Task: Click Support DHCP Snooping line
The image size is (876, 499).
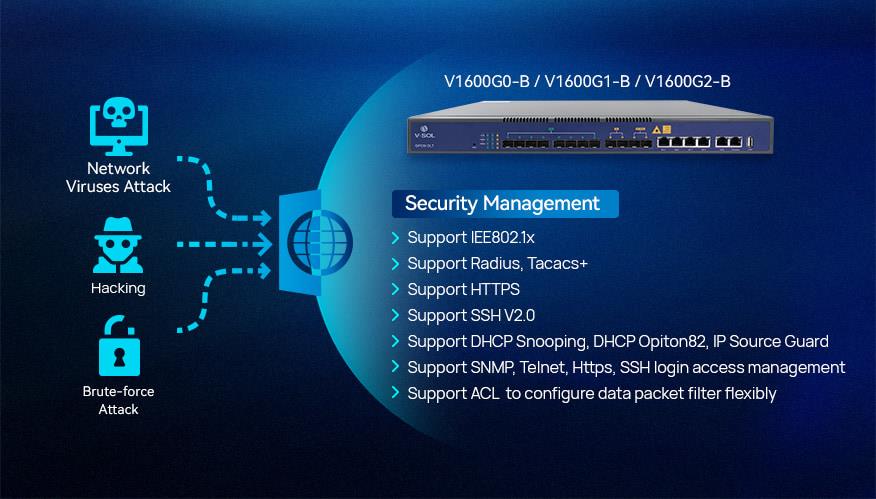Action: pyautogui.click(x=618, y=341)
